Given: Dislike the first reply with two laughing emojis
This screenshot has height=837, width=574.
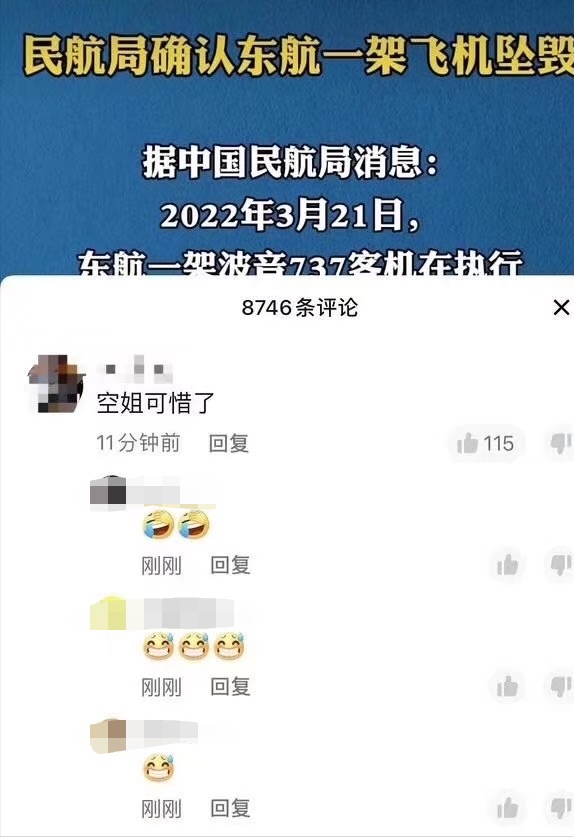Looking at the screenshot, I should (561, 565).
